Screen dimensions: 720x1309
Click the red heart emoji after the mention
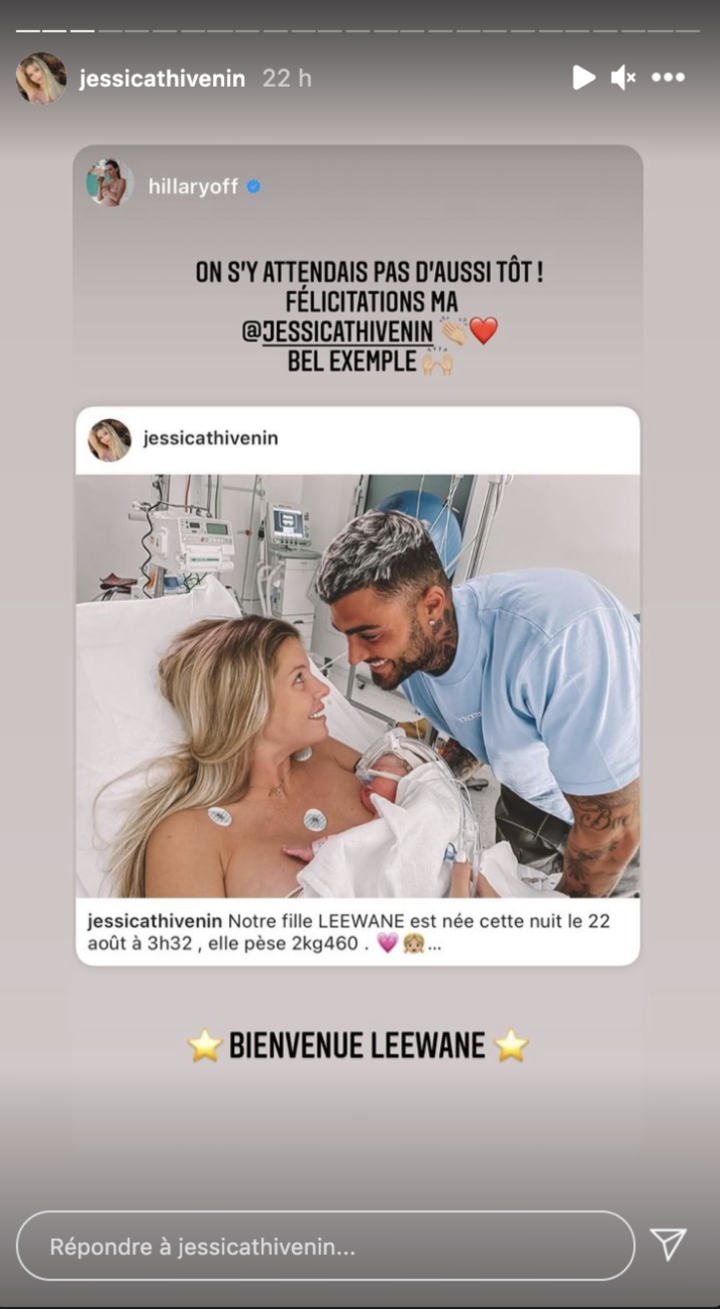(x=483, y=331)
